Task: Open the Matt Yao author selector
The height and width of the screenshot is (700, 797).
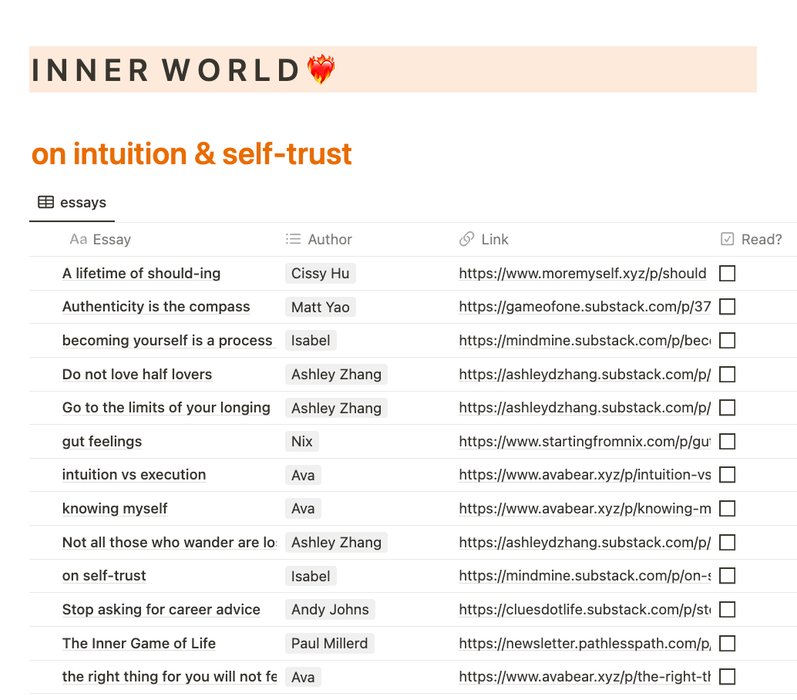Action: tap(320, 307)
